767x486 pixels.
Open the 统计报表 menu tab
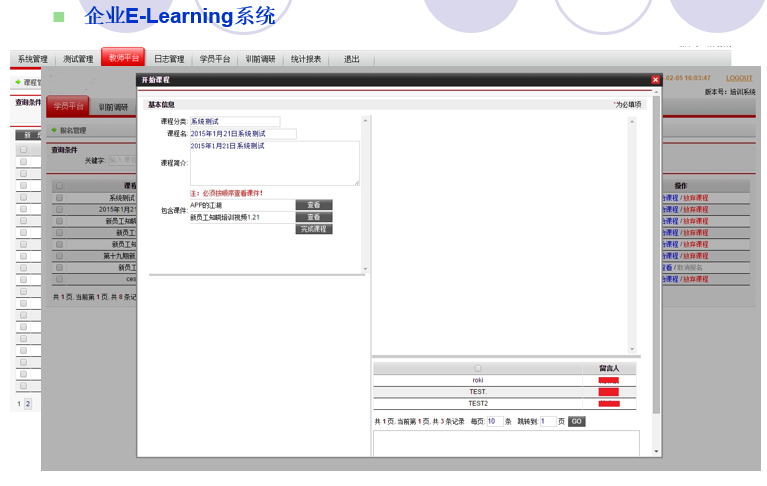pyautogui.click(x=306, y=59)
